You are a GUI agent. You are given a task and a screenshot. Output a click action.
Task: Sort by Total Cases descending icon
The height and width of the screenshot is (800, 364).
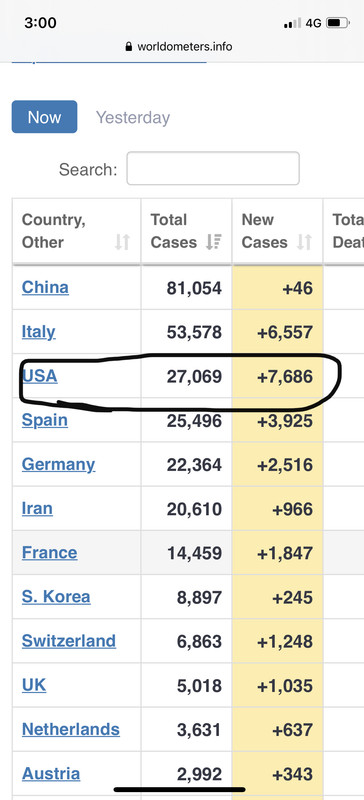(213, 242)
